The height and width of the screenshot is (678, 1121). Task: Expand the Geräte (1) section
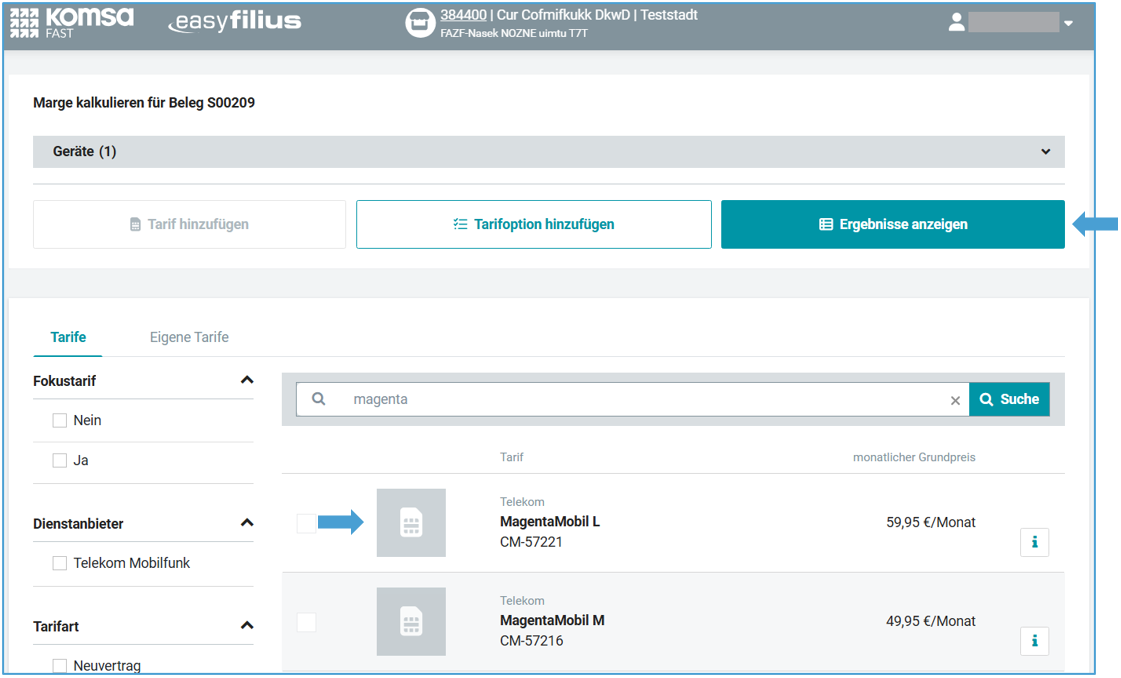[x=1045, y=152]
